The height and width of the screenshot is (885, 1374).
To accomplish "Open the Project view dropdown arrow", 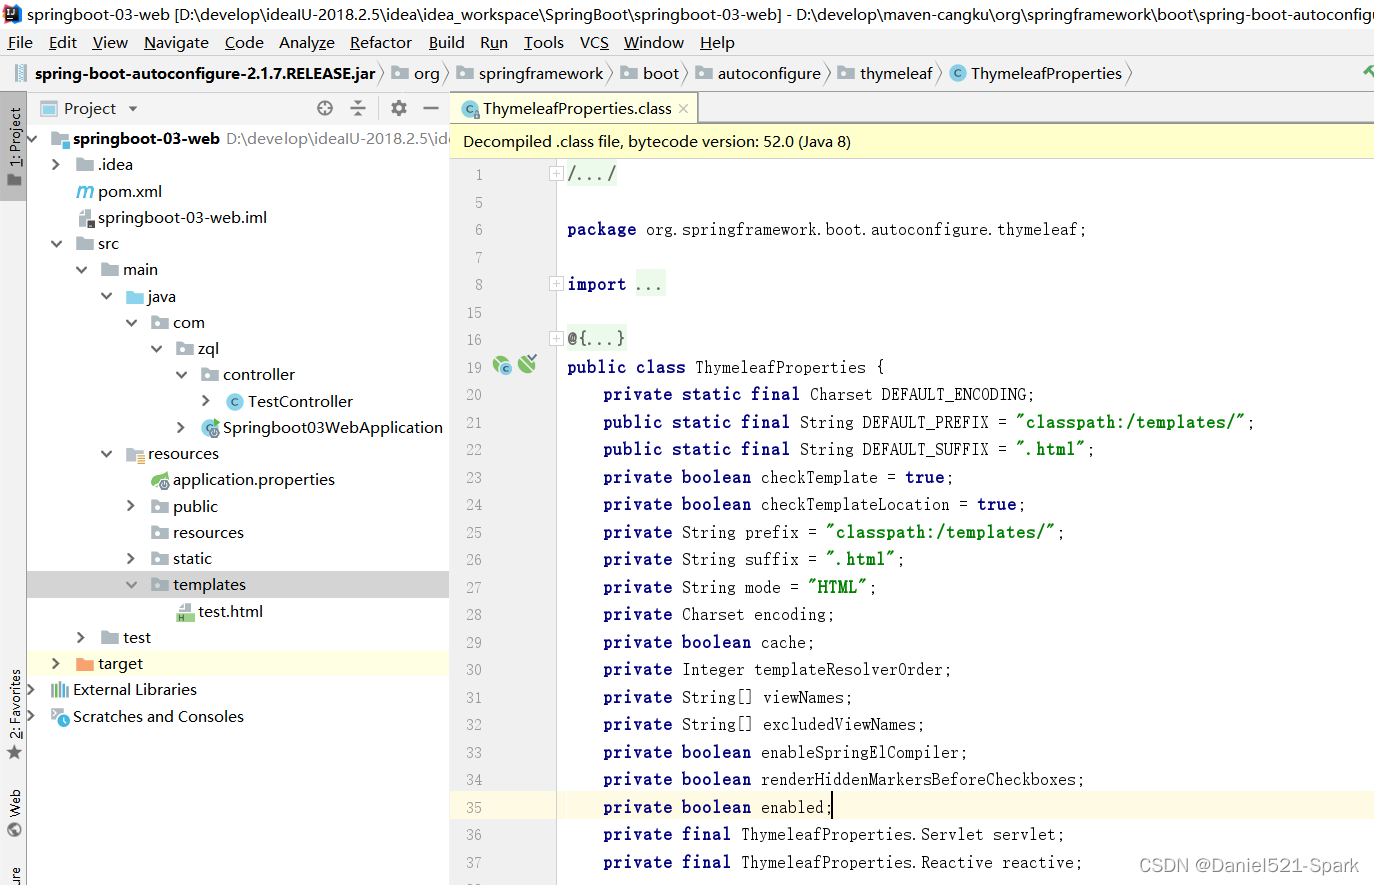I will 133,109.
